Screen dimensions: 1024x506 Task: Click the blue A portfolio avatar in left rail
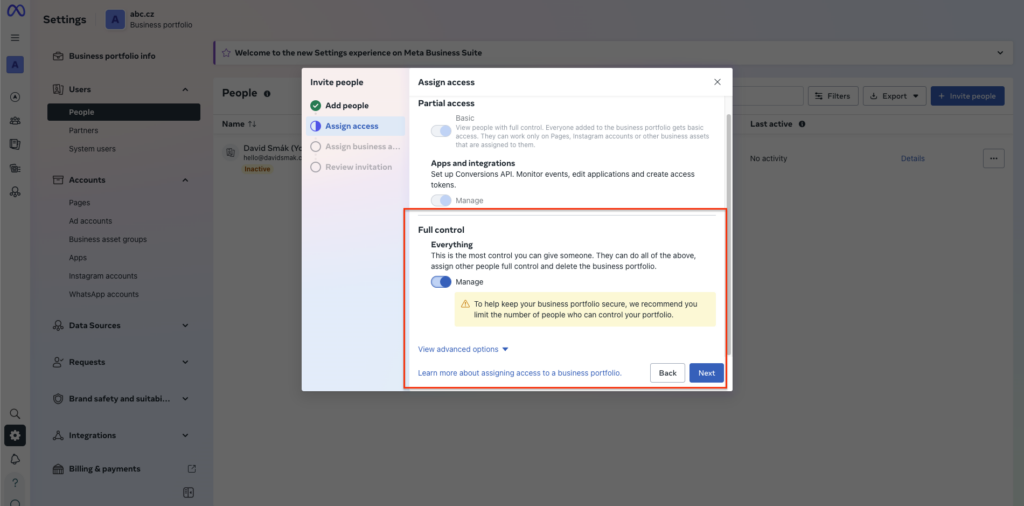pos(15,65)
